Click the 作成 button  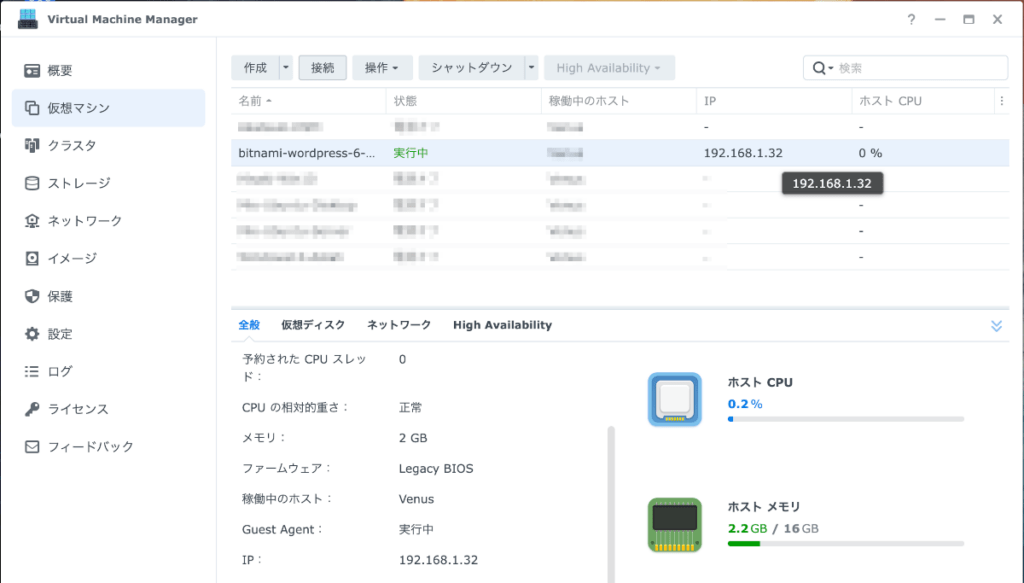click(x=255, y=68)
